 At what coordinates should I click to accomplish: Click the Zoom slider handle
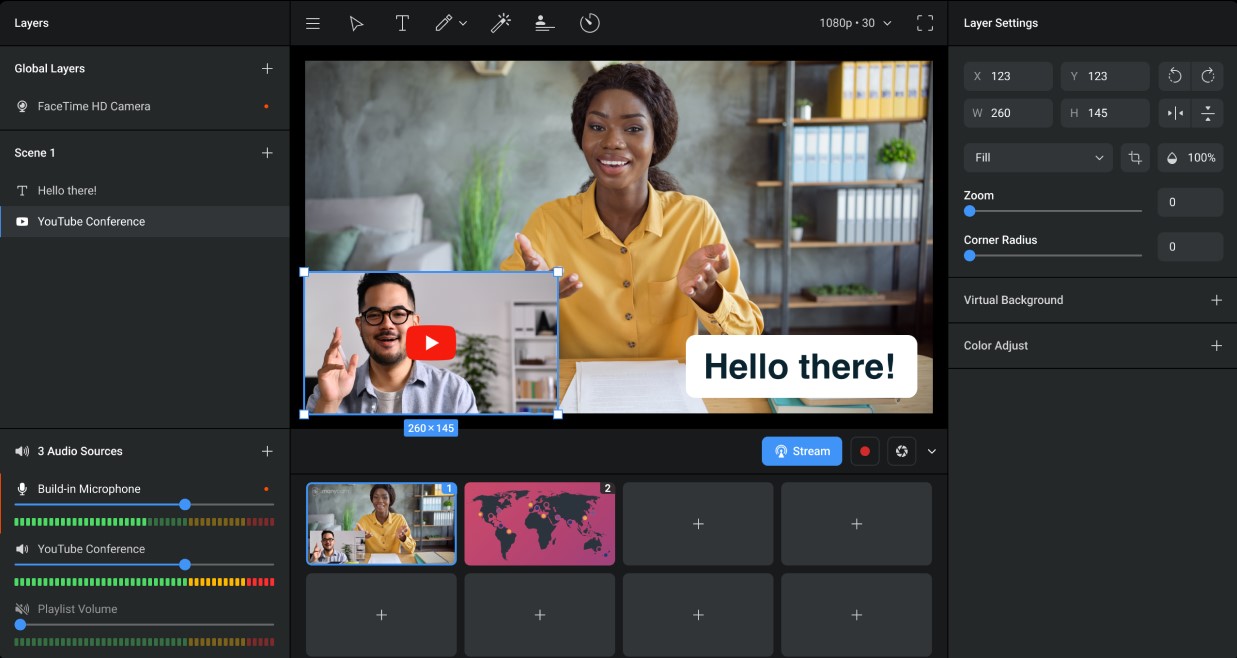(x=970, y=211)
